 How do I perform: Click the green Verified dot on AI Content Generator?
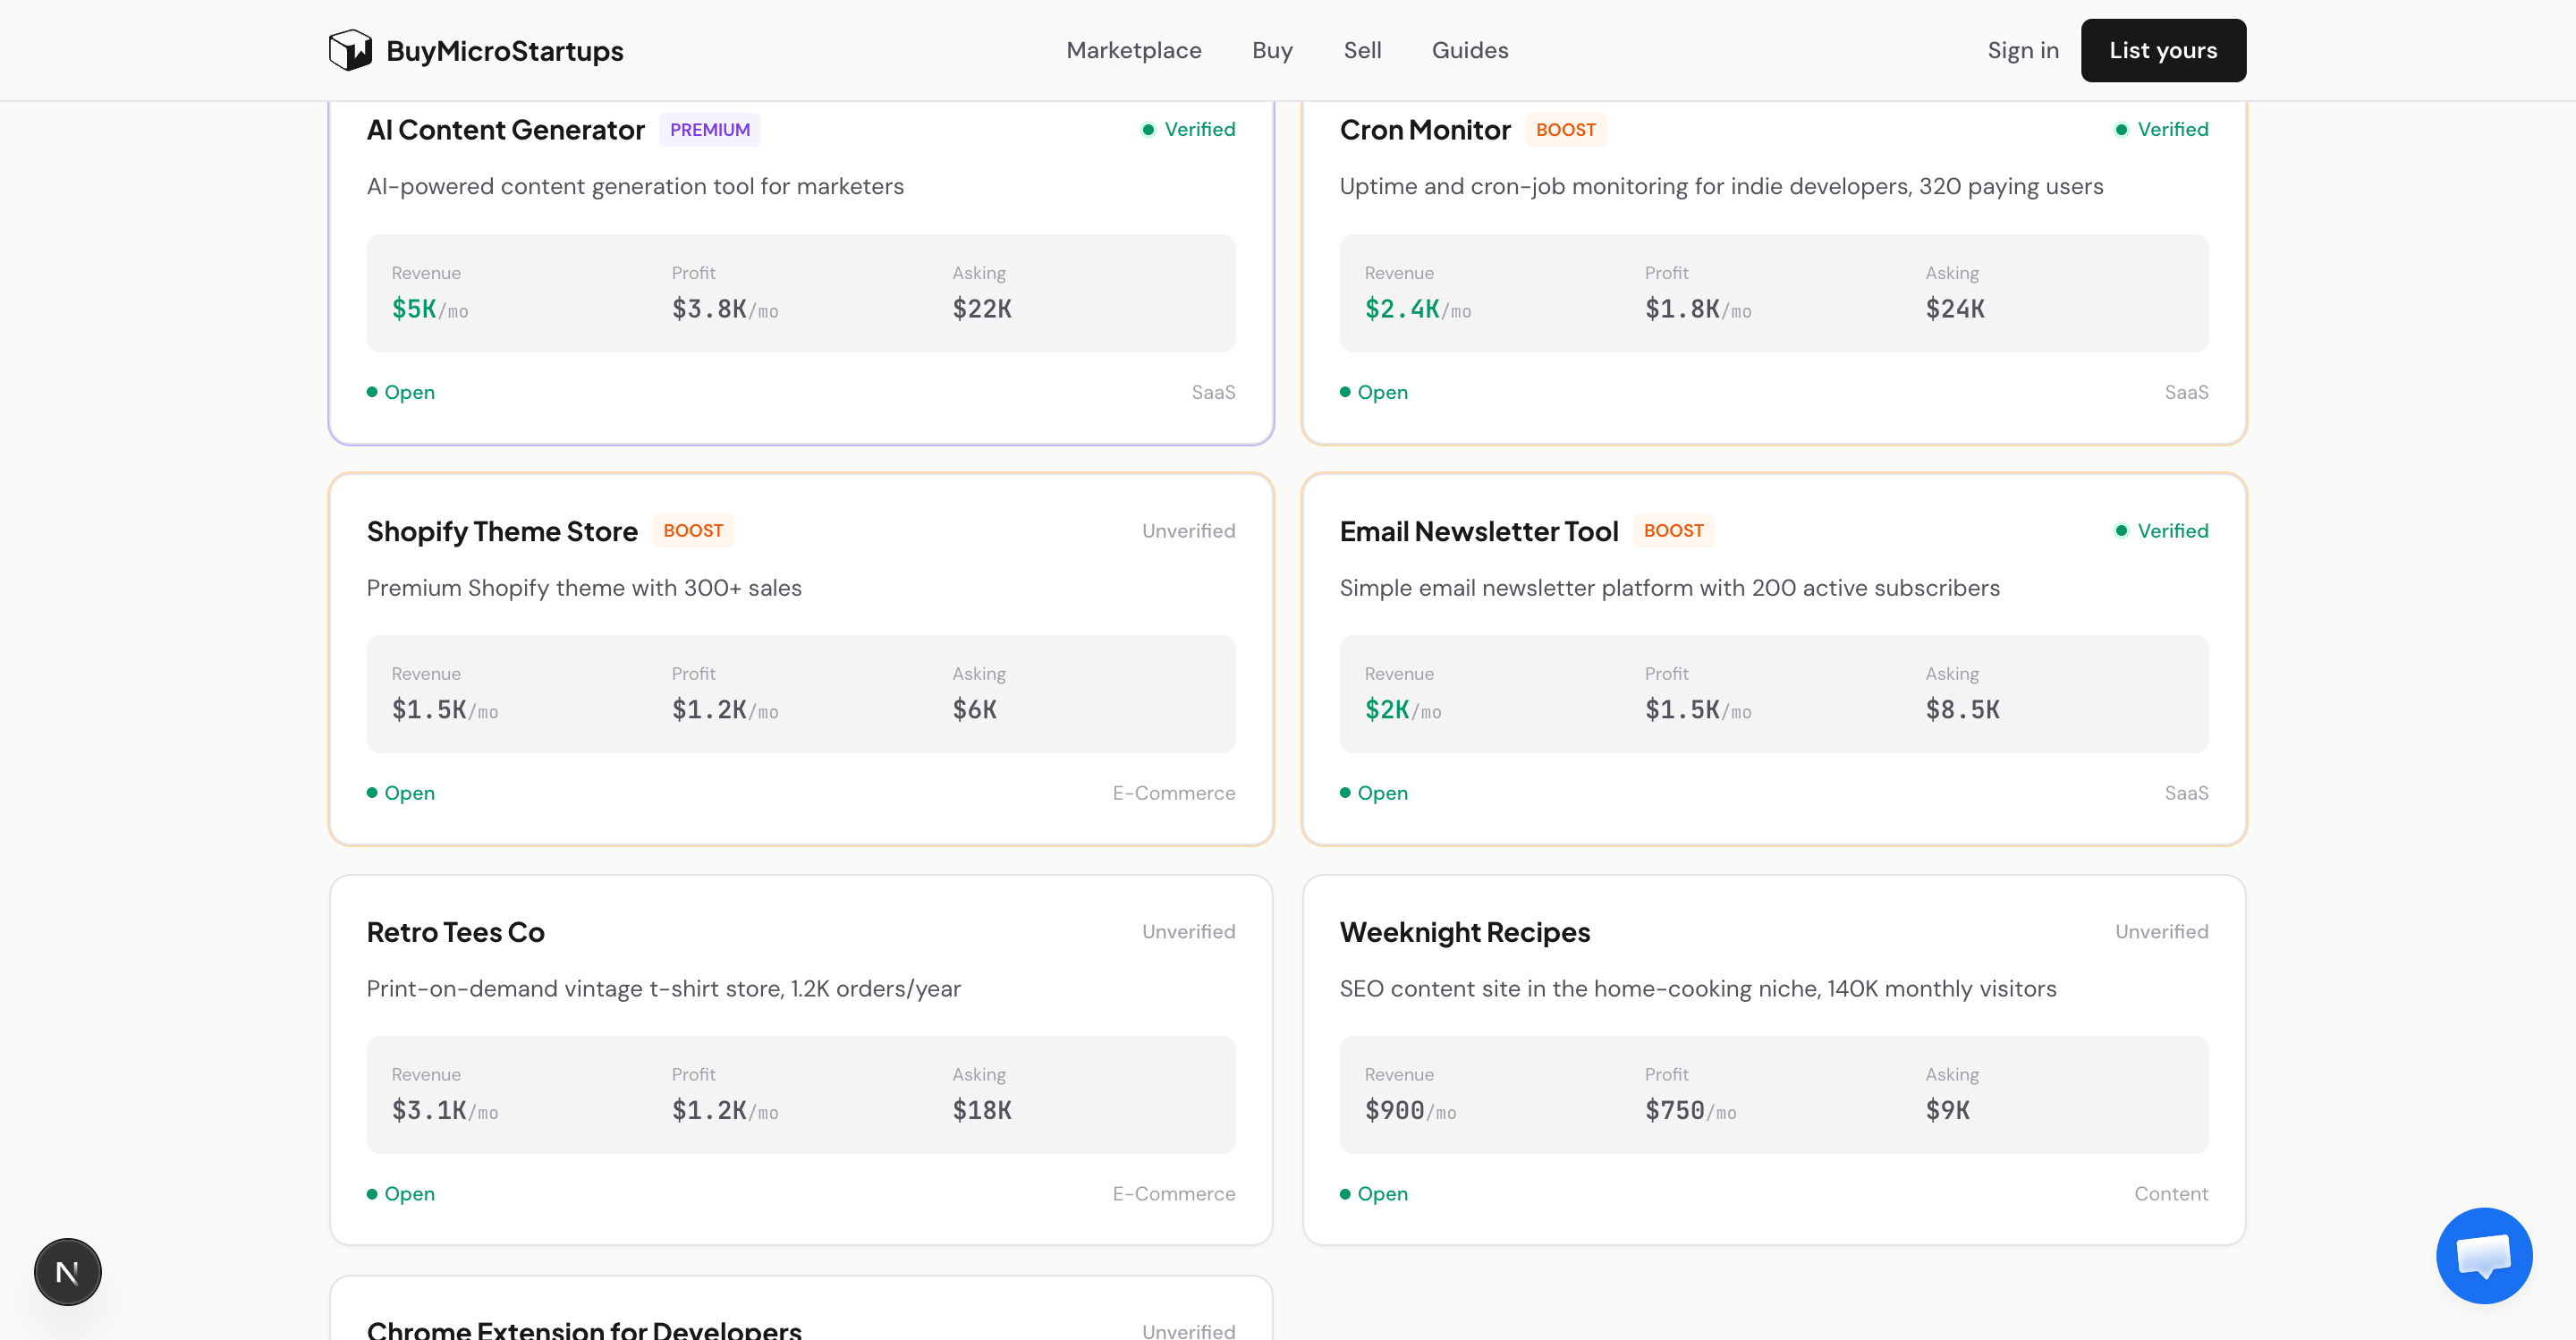tap(1148, 129)
